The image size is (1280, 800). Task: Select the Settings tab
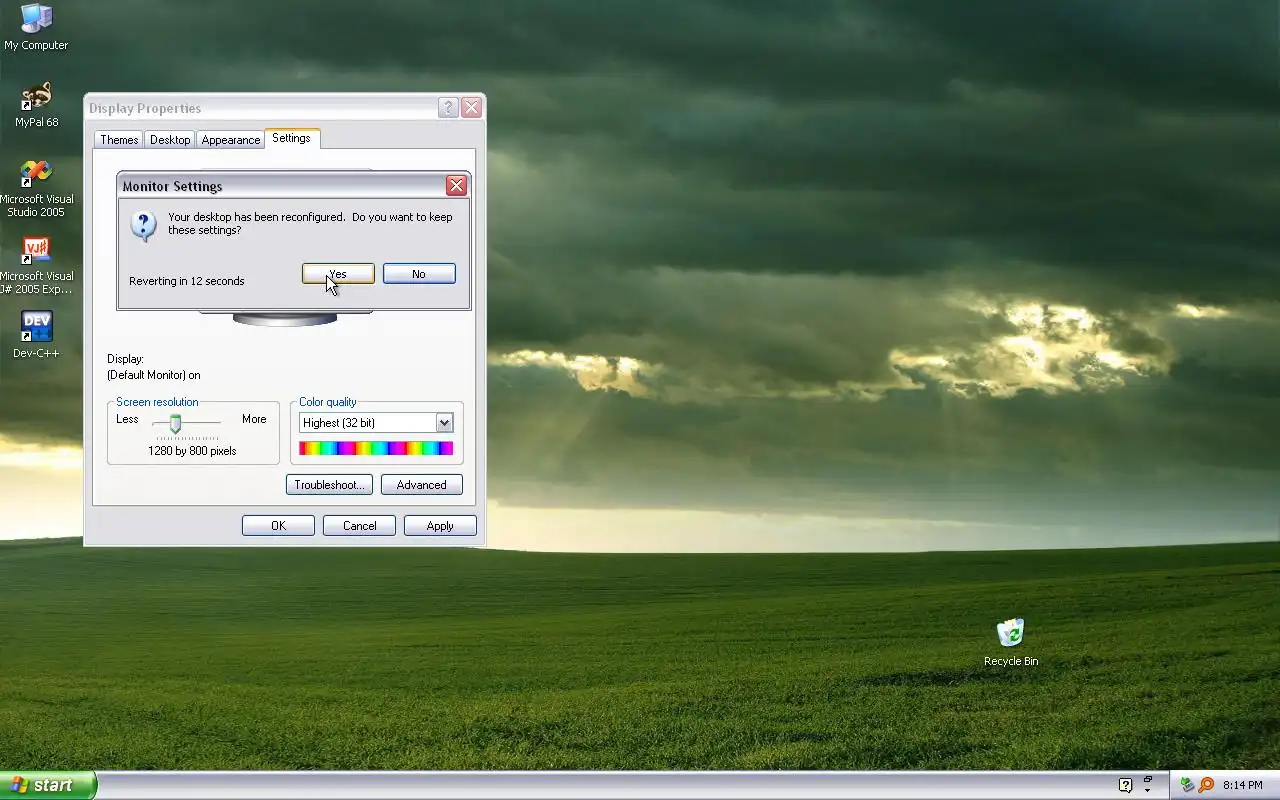click(291, 138)
